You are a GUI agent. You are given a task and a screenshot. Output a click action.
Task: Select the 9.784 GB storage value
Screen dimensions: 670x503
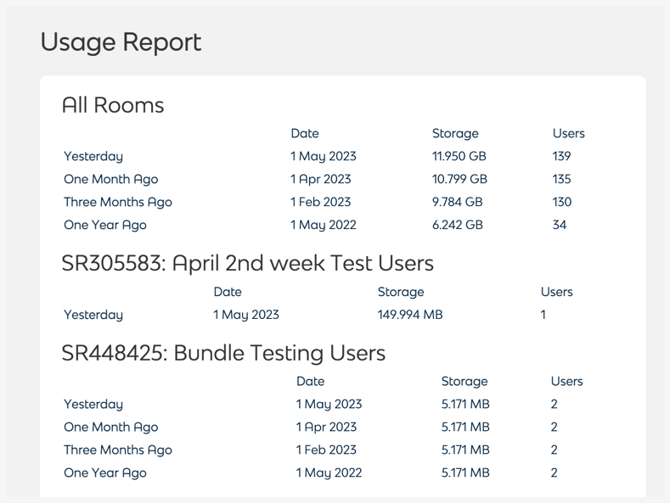(457, 202)
